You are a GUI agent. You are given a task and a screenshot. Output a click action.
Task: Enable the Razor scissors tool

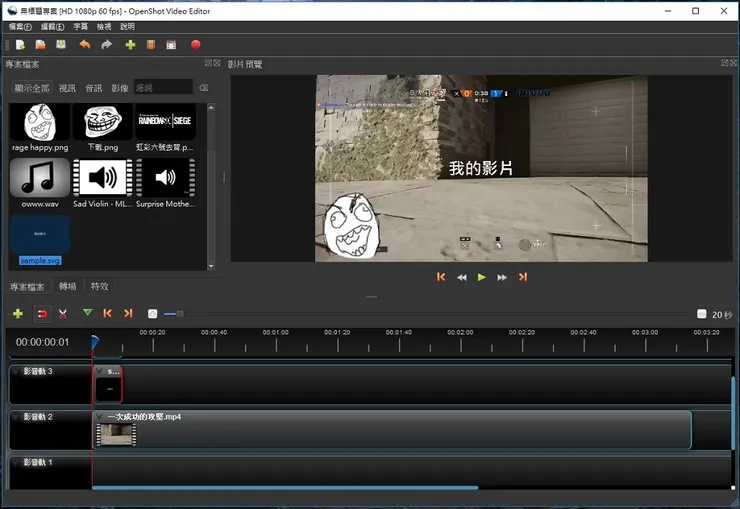coord(63,314)
